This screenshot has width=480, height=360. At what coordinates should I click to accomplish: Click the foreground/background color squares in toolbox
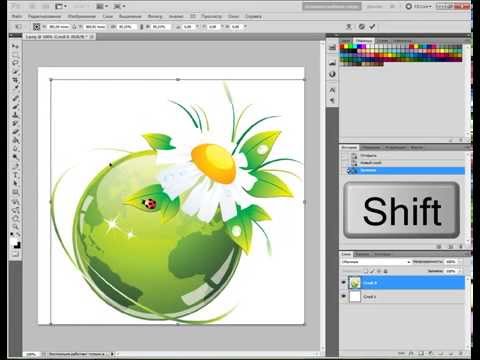[16, 243]
